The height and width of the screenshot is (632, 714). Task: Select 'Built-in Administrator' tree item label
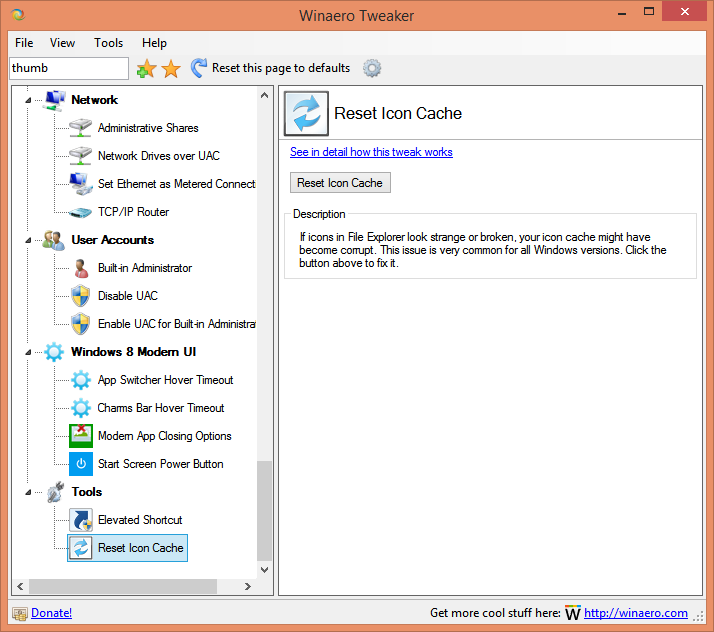pyautogui.click(x=145, y=268)
